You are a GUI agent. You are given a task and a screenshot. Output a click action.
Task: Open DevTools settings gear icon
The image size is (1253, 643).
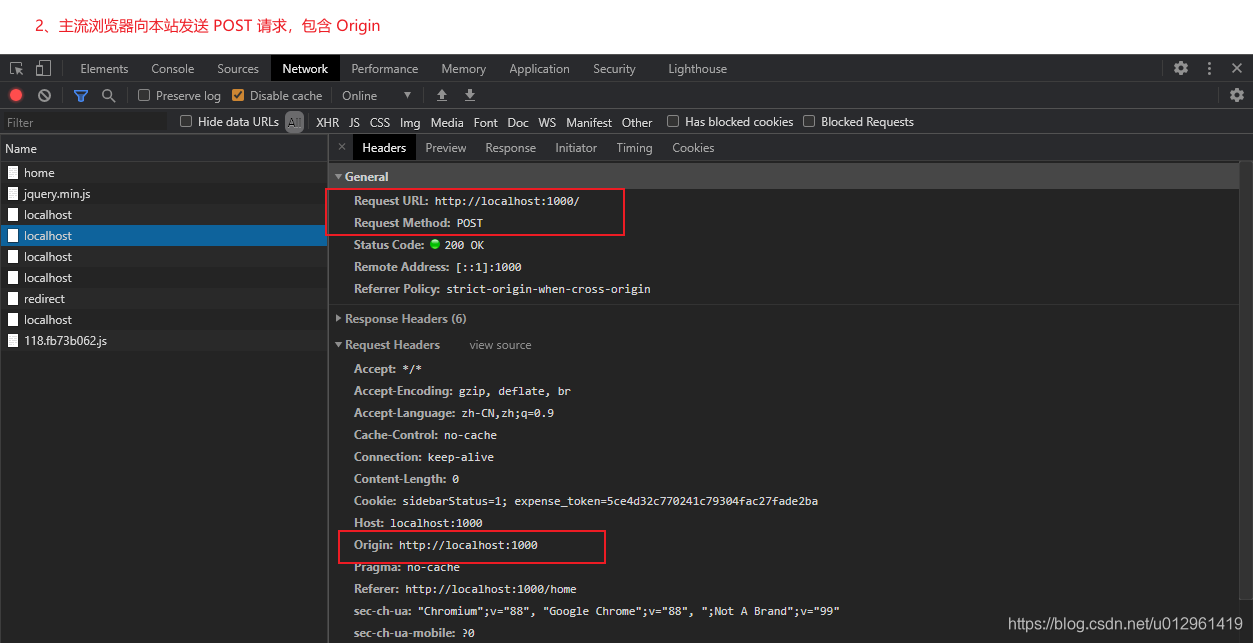click(x=1181, y=68)
